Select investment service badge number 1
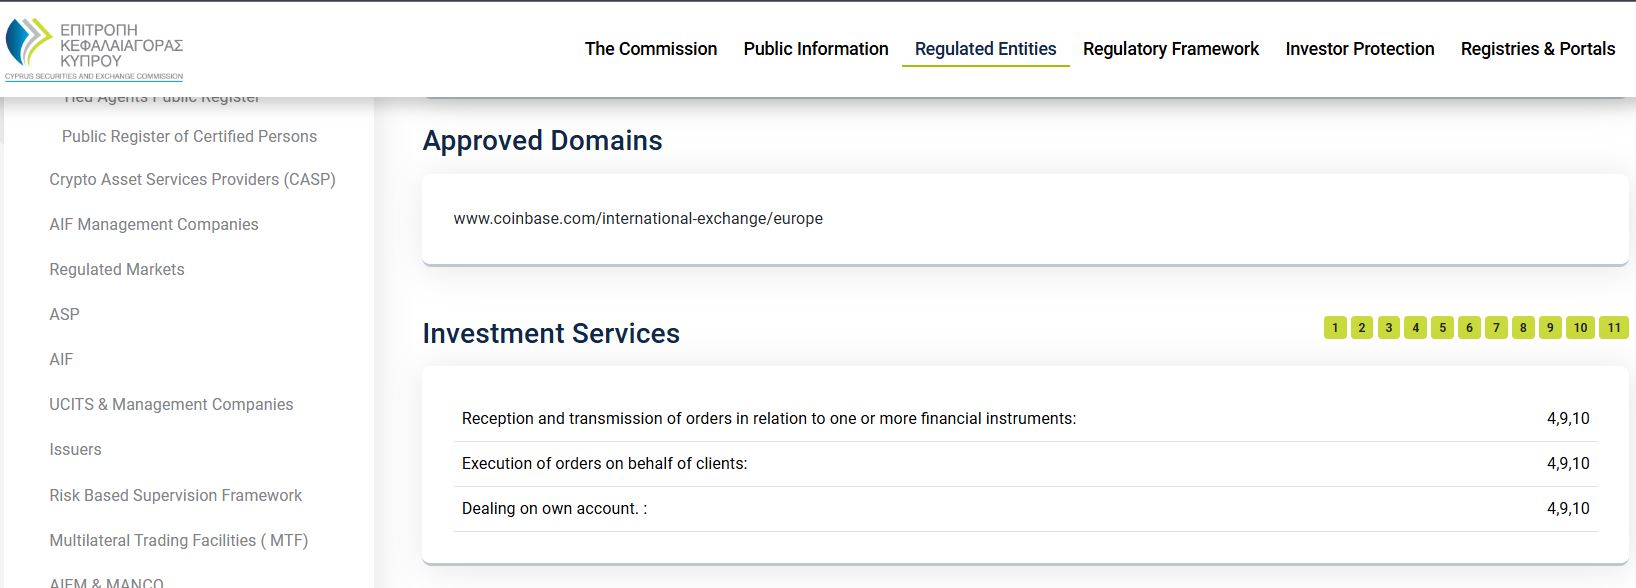Image resolution: width=1636 pixels, height=588 pixels. tap(1336, 327)
